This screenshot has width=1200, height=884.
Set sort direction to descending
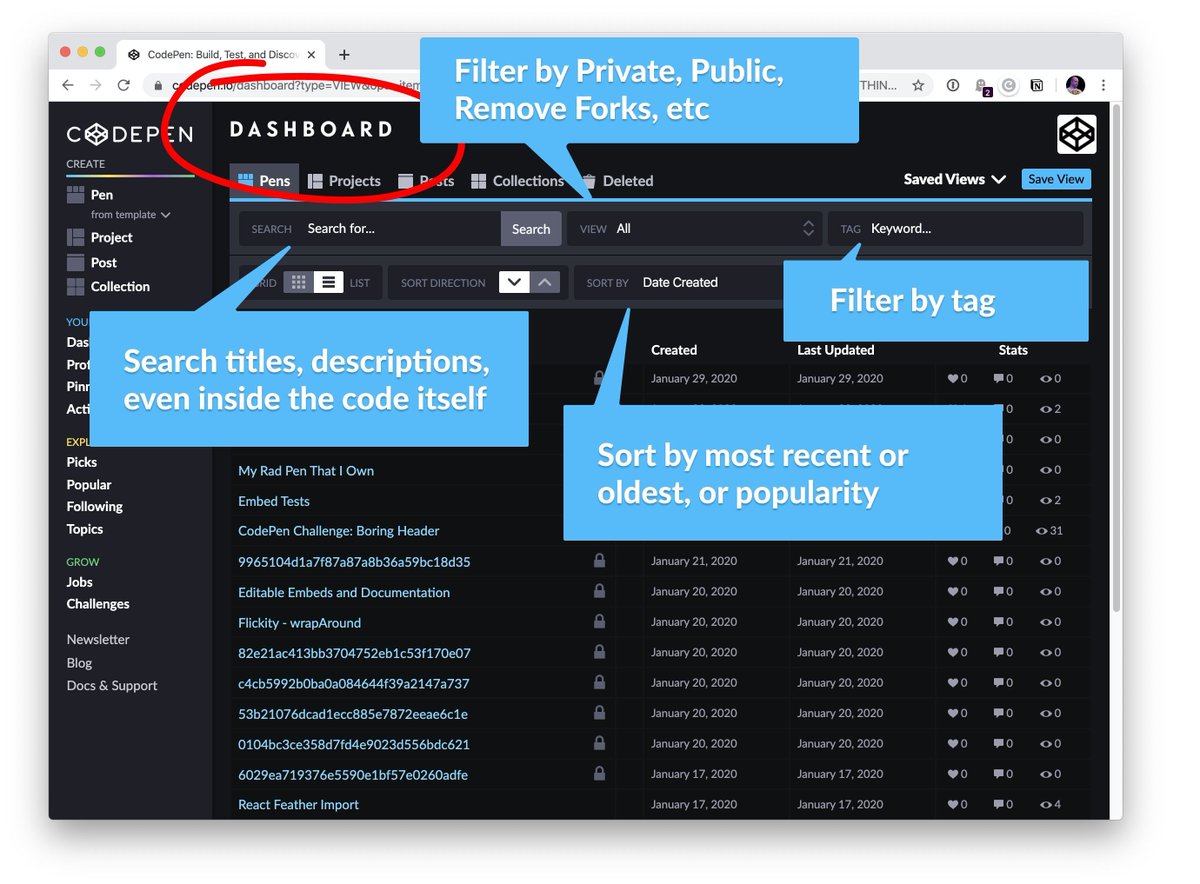(513, 282)
